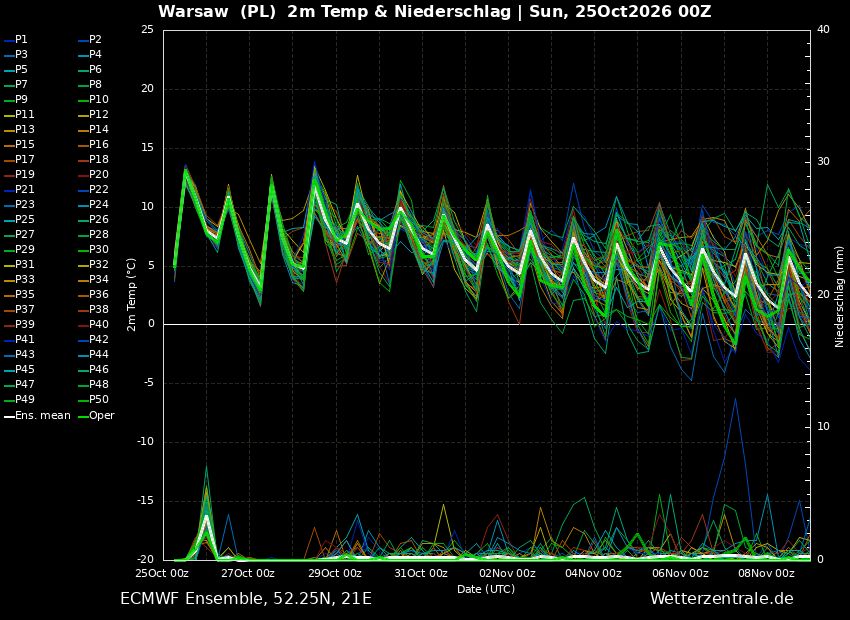Choose the "31Oct 00z" date label
The height and width of the screenshot is (620, 850).
click(x=422, y=573)
